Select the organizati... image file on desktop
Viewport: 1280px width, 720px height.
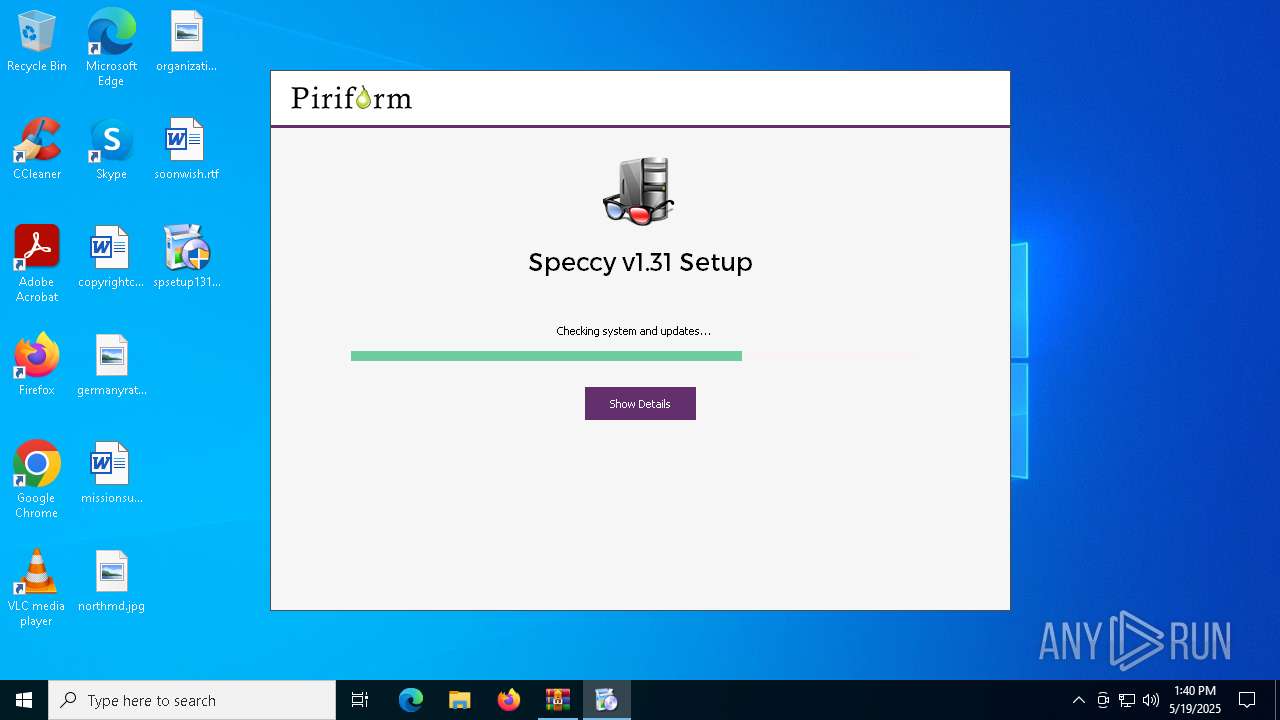(x=186, y=42)
